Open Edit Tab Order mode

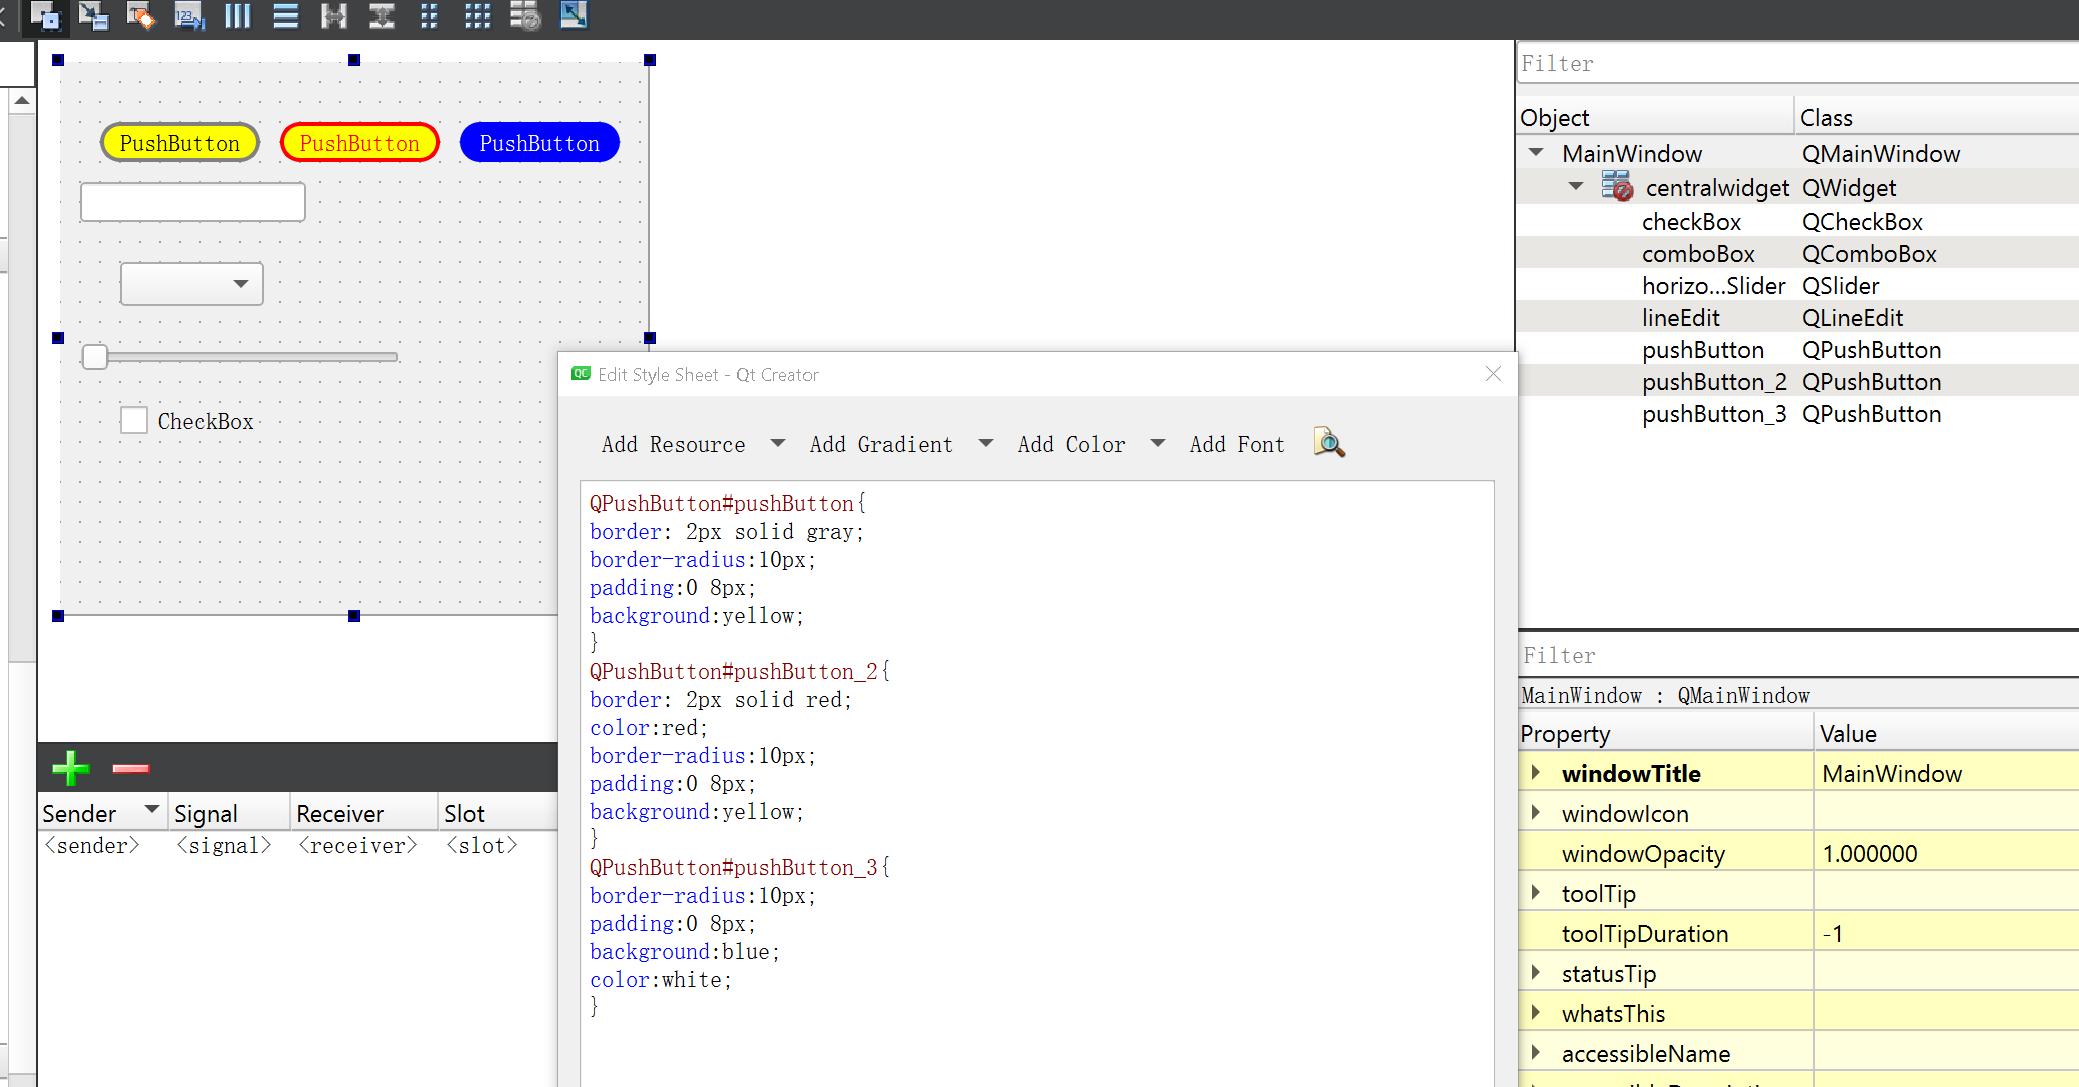190,17
